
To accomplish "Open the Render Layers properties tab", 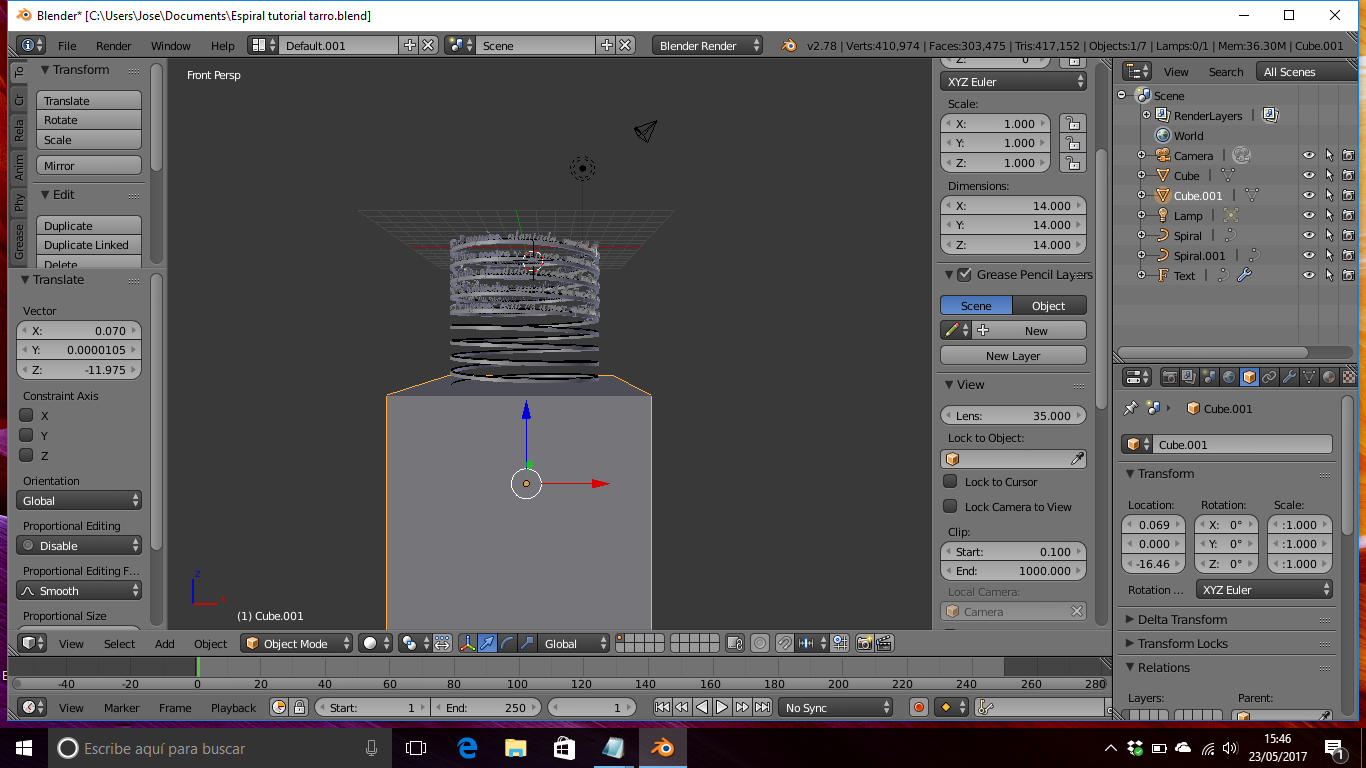I will click(x=1189, y=377).
